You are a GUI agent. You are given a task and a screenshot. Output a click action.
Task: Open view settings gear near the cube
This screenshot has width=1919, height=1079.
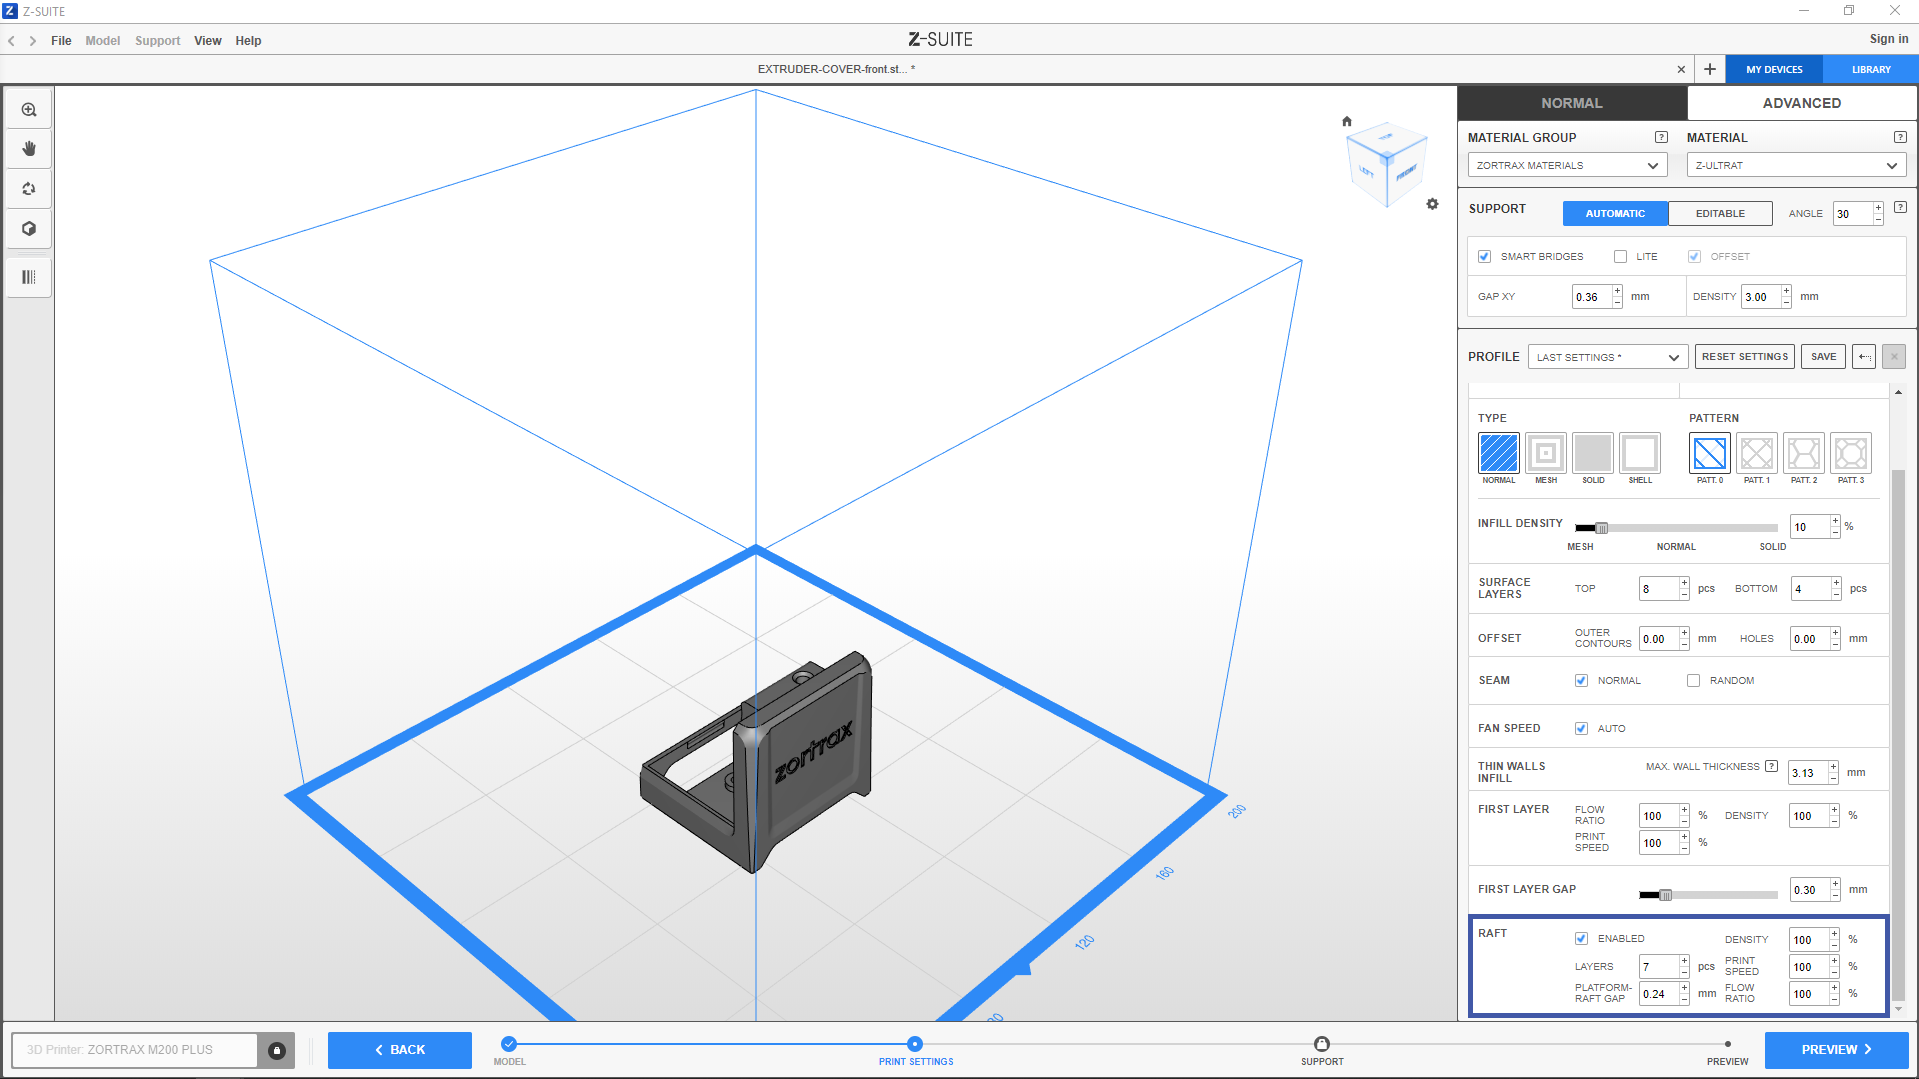[1432, 204]
